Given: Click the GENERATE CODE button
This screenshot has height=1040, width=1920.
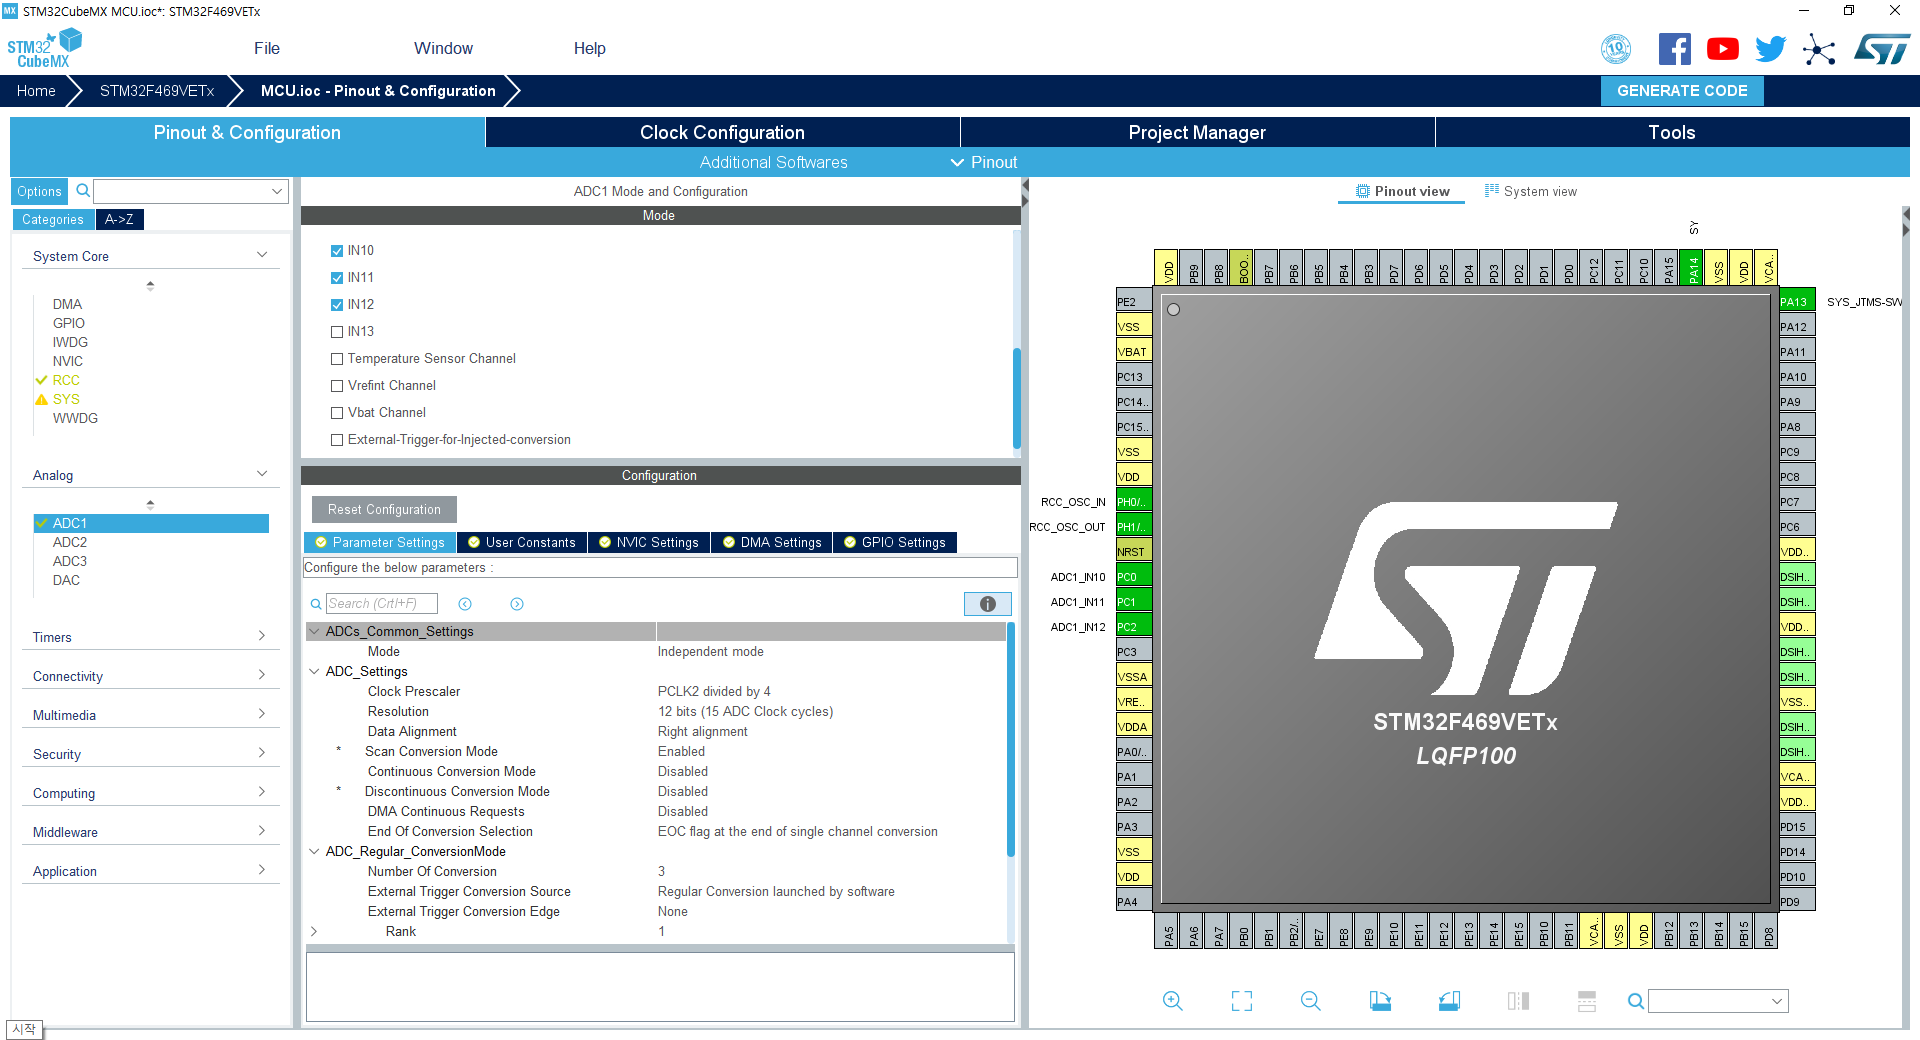Looking at the screenshot, I should pos(1682,91).
